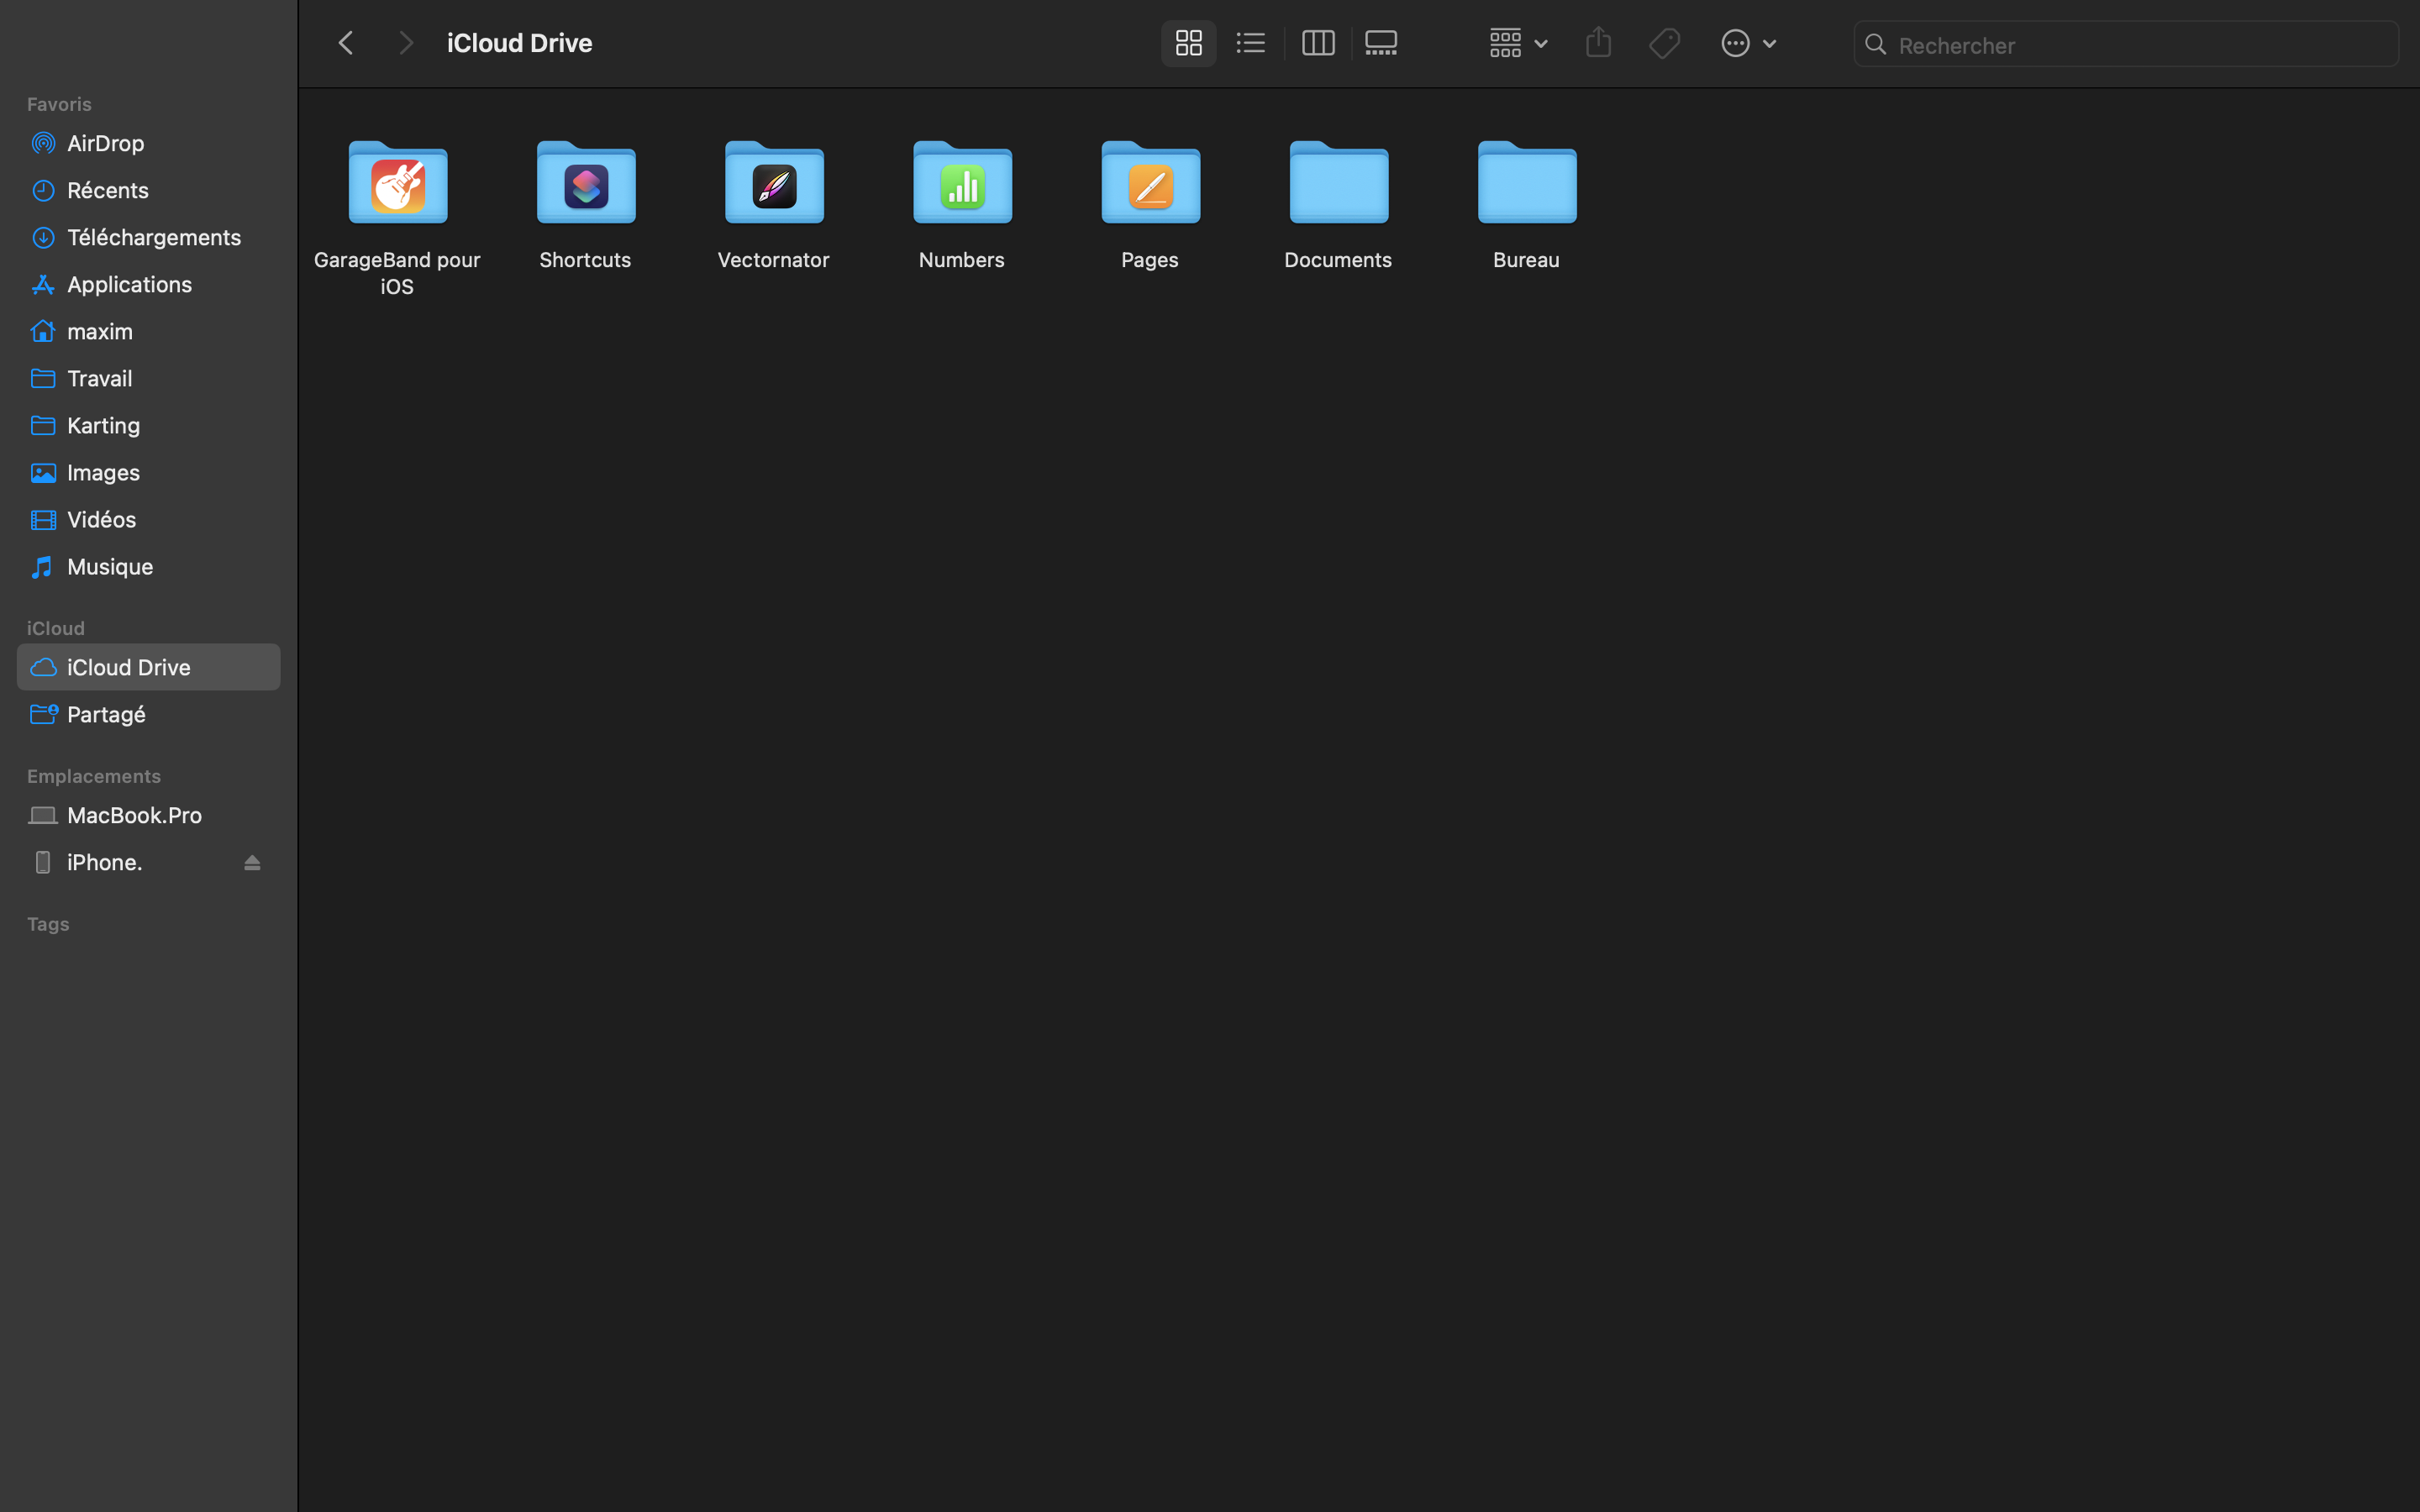Switch to list view
Viewport: 2420px width, 1512px height.
coord(1250,43)
